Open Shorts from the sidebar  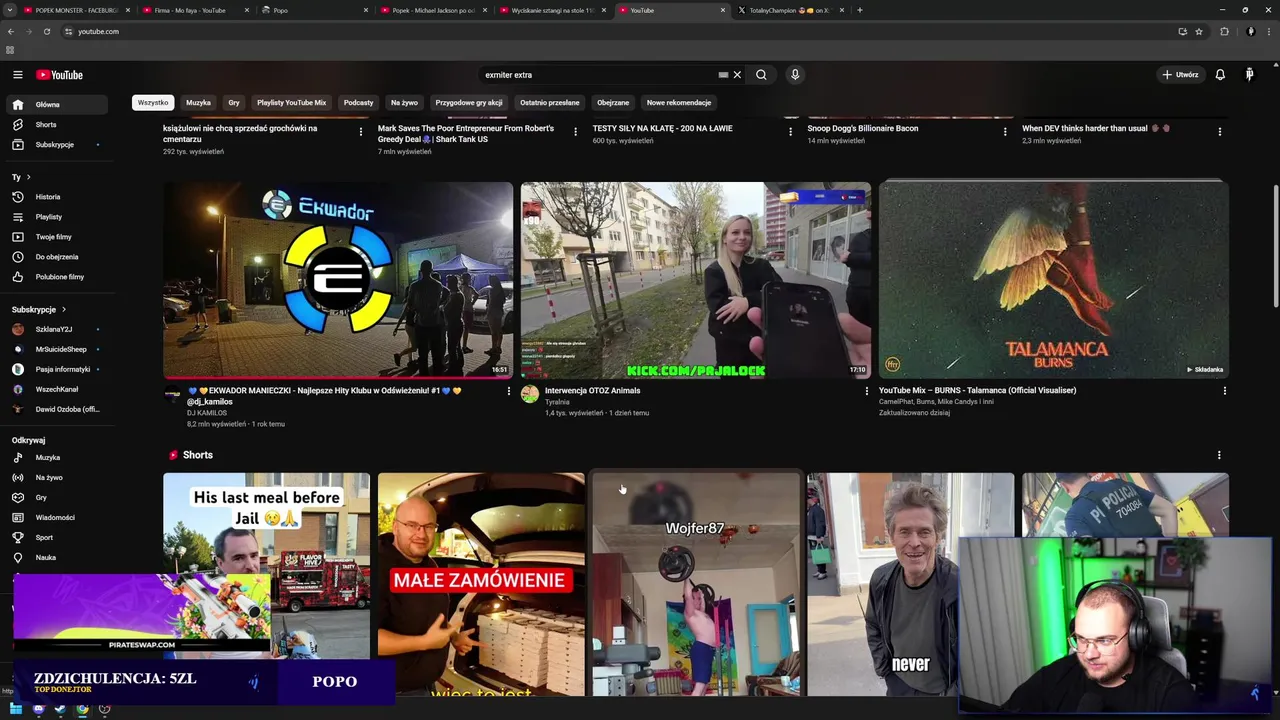coord(58,124)
